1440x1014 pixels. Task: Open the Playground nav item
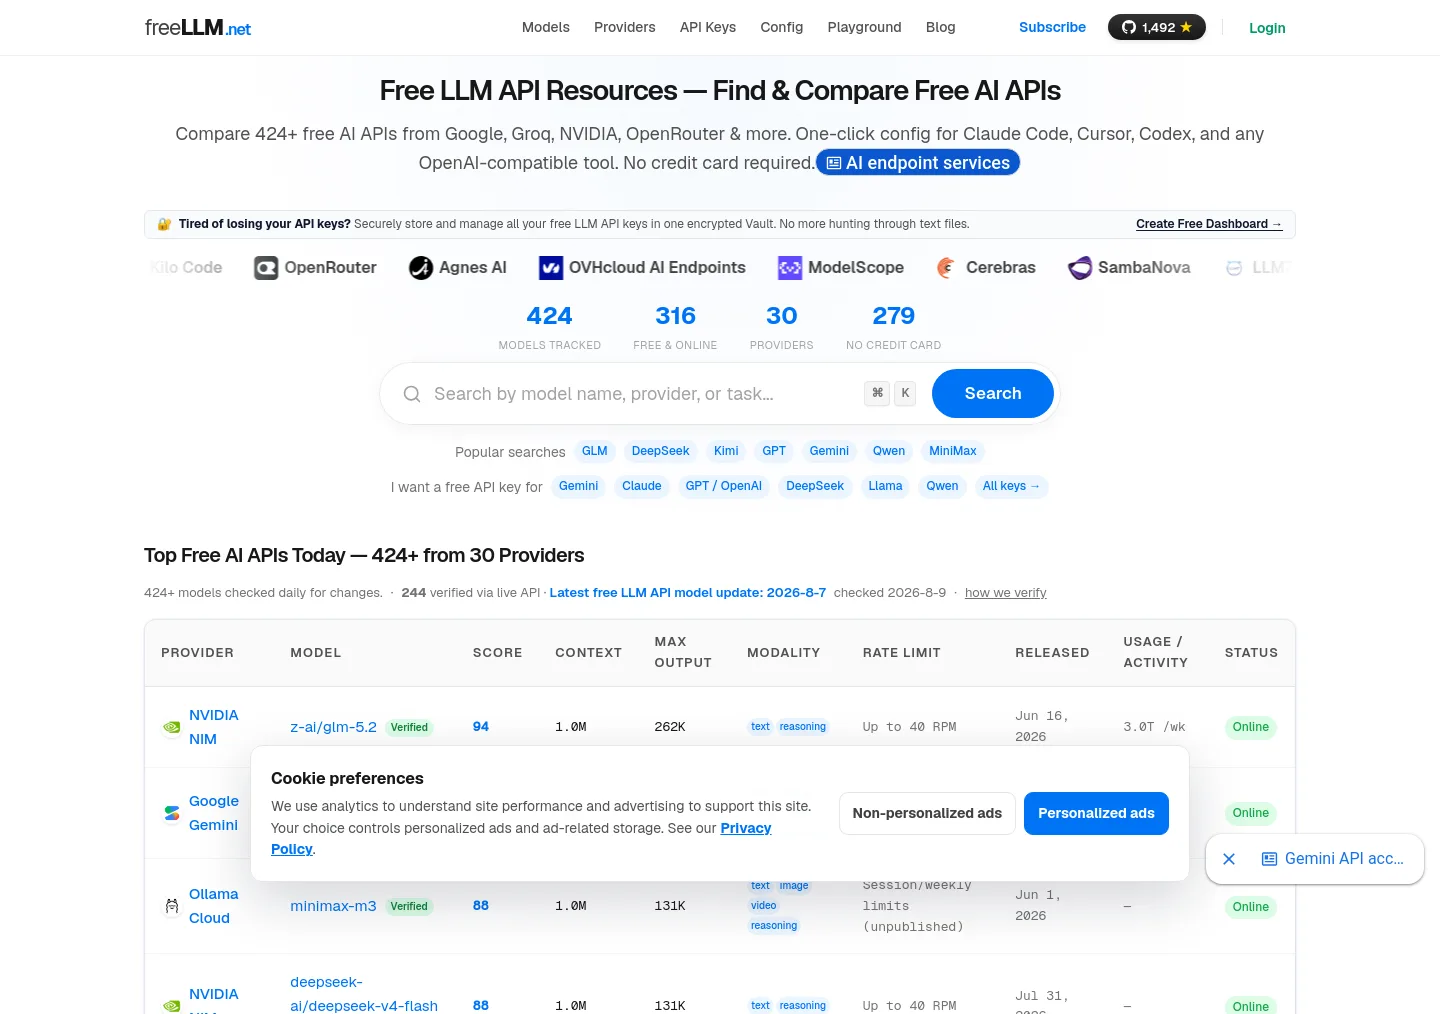click(865, 27)
